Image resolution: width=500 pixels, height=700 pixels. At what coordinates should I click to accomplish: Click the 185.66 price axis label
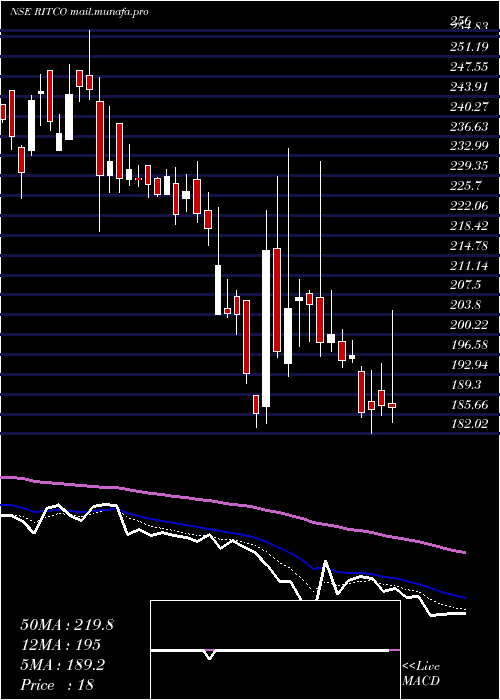[469, 405]
